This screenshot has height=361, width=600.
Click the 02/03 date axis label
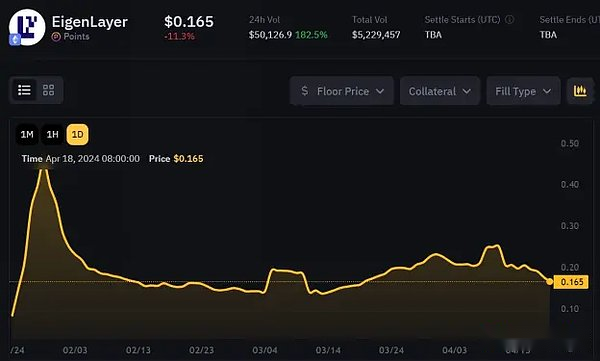pyautogui.click(x=75, y=350)
